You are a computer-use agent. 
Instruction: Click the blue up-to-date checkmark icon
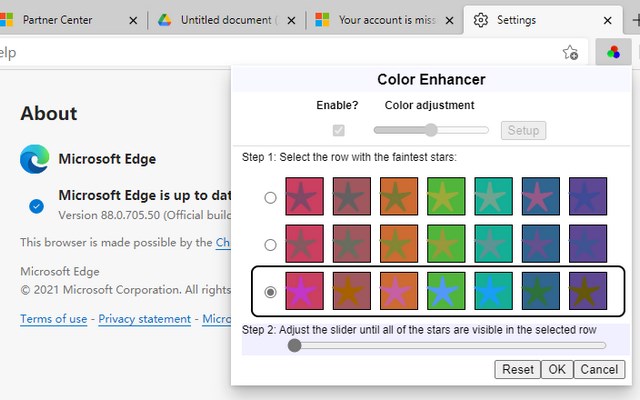(37, 206)
